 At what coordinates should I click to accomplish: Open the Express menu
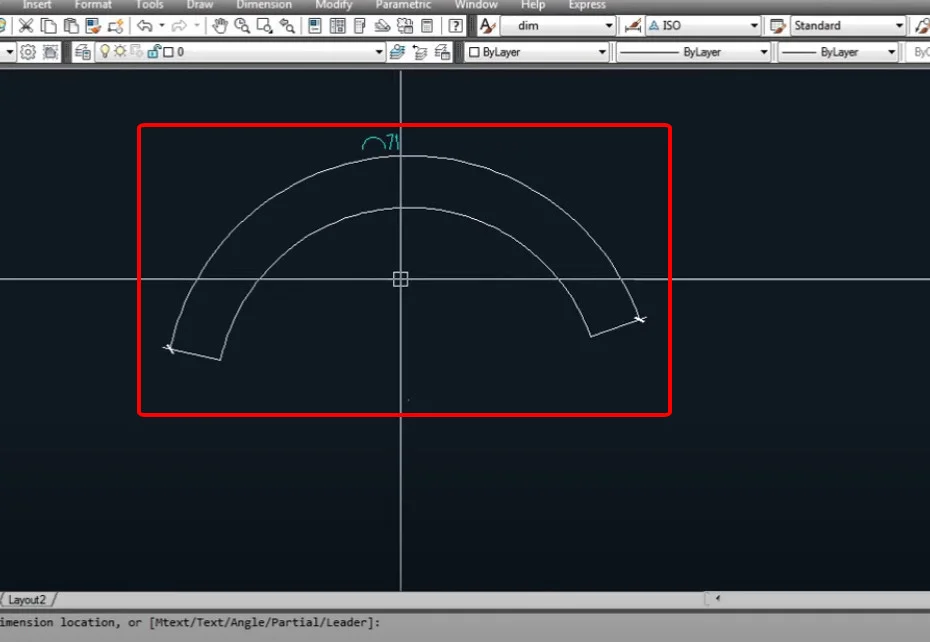pyautogui.click(x=587, y=5)
